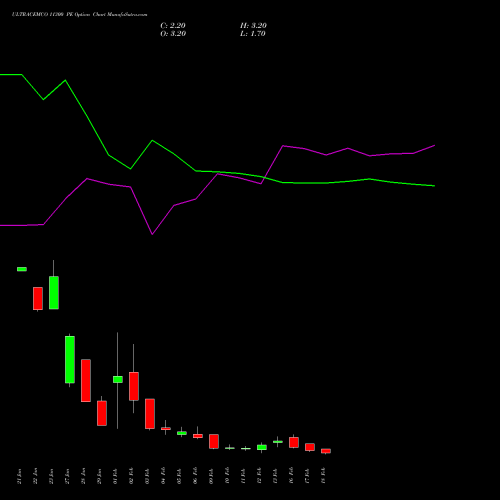The image size is (500, 500).
Task: Select the 23 Jan date label
Action: [51, 476]
